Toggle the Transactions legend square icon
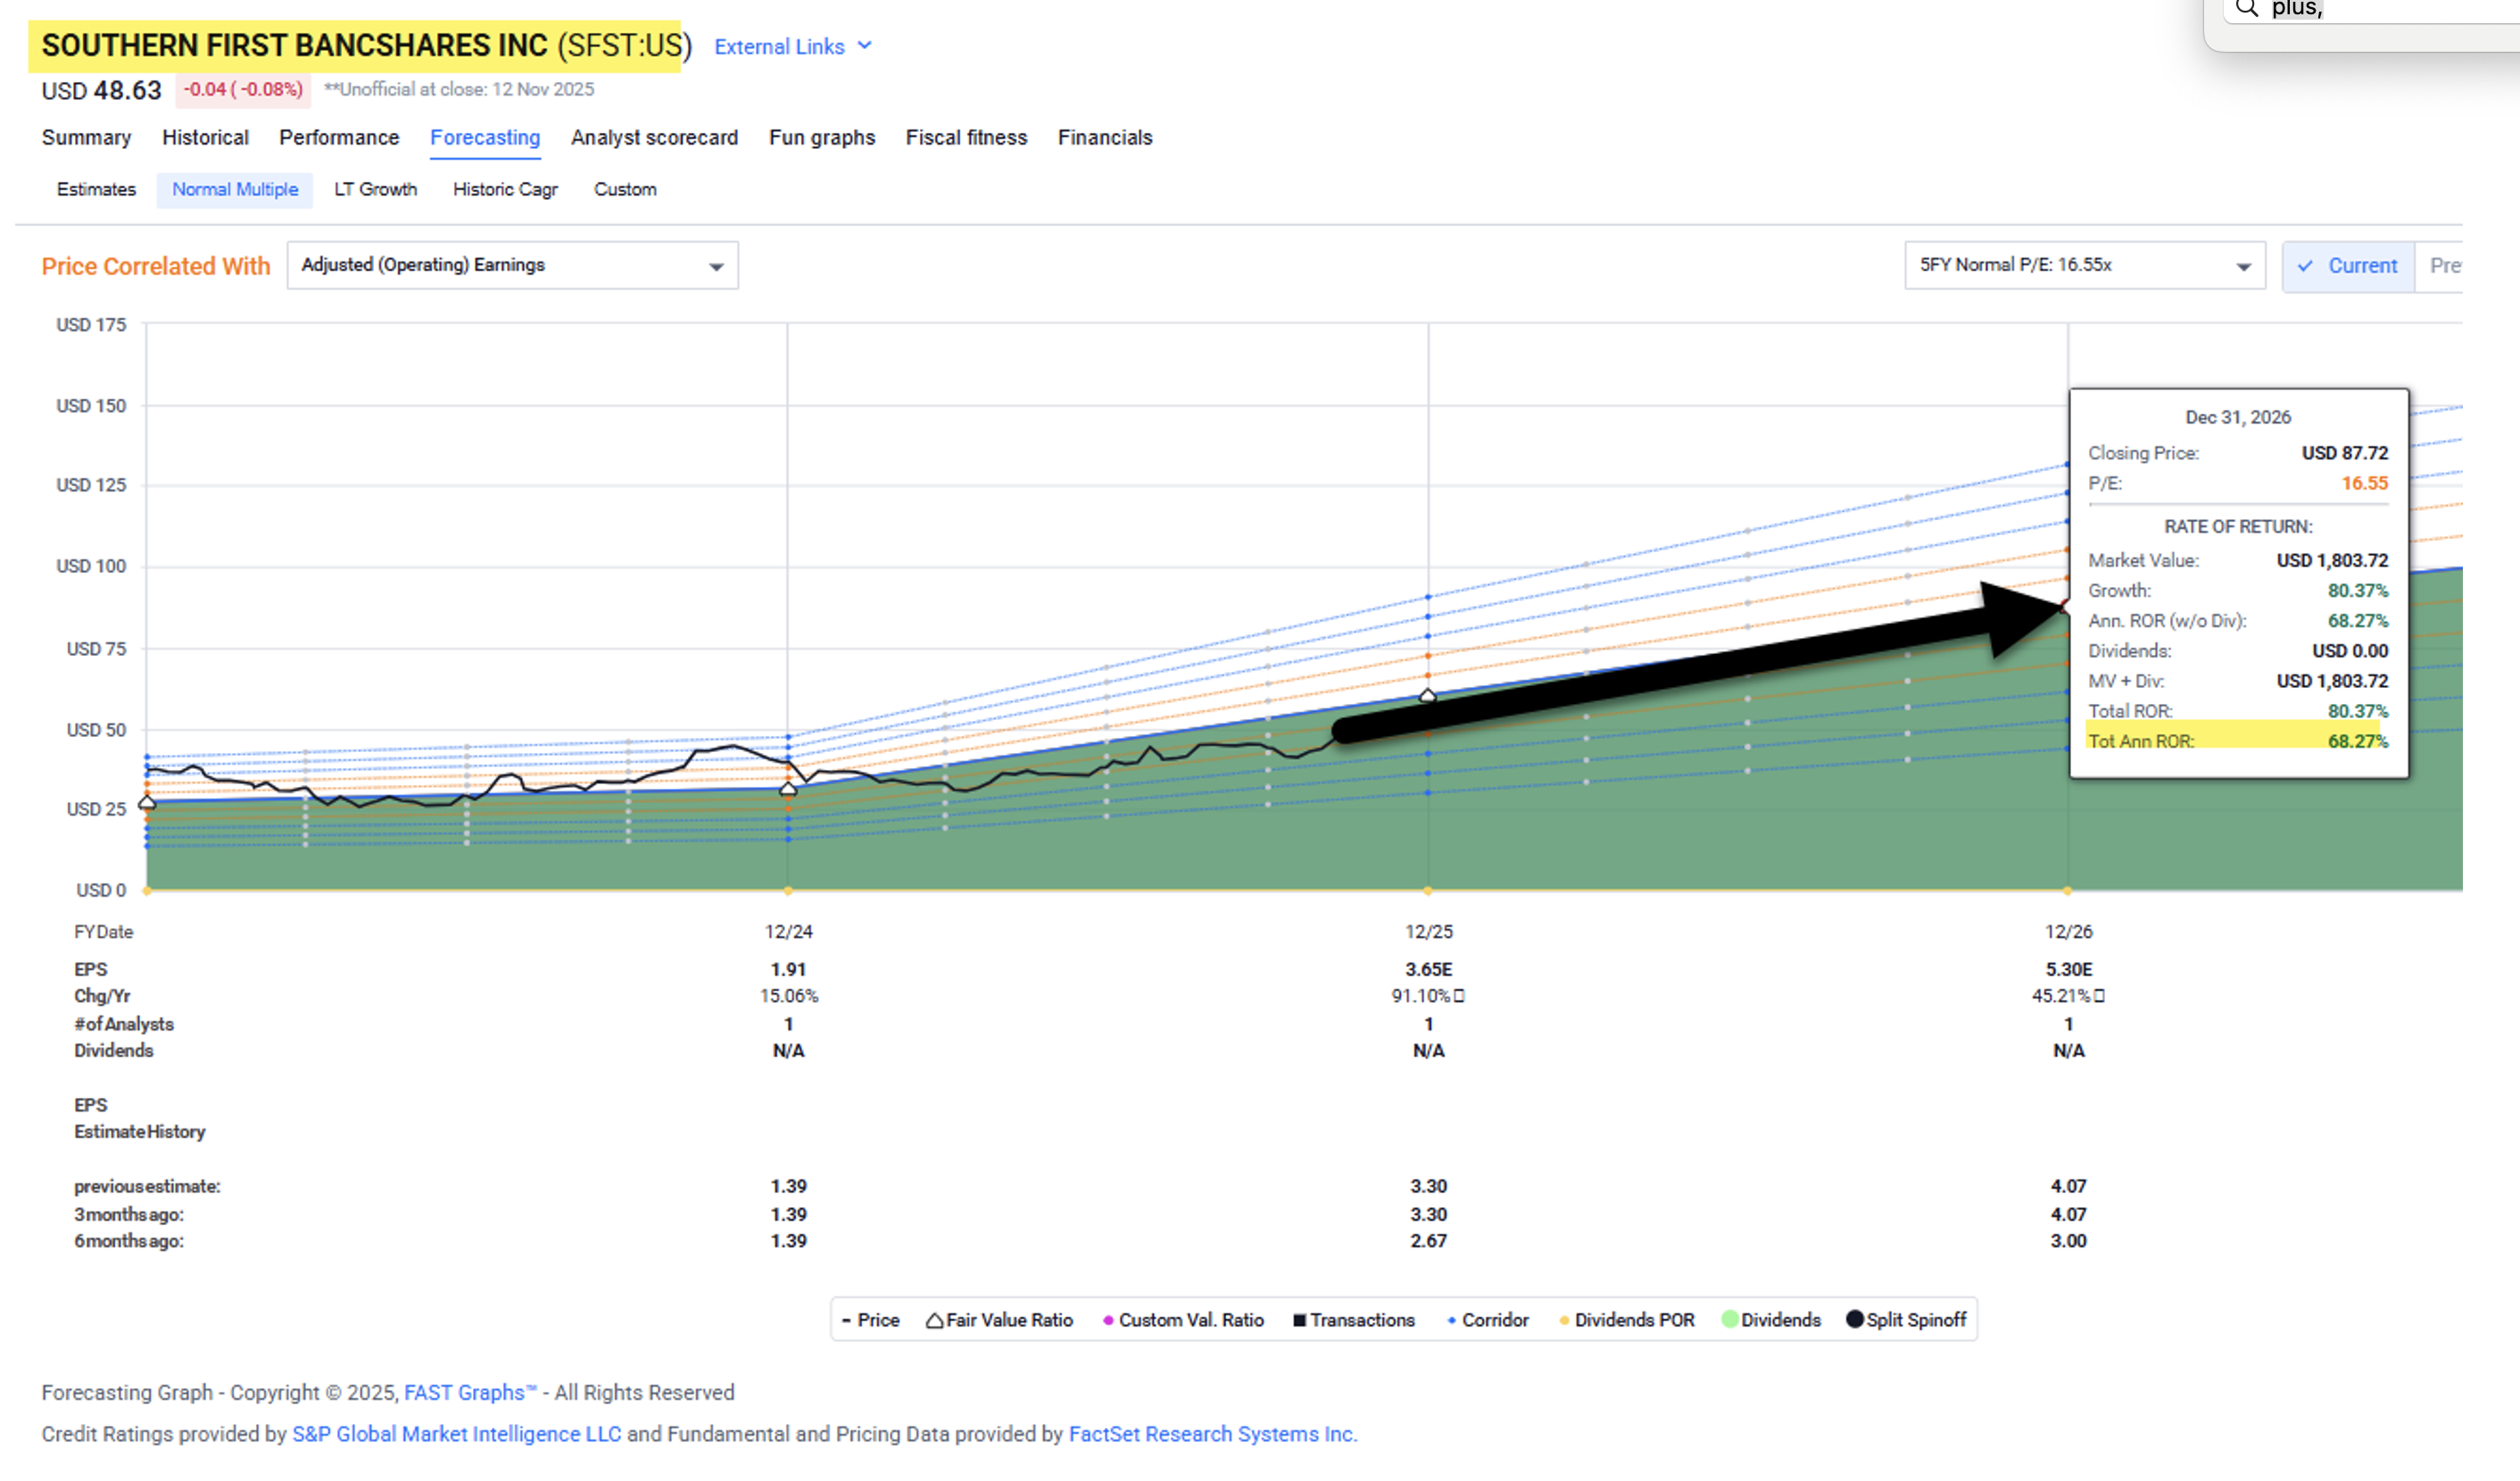The width and height of the screenshot is (2520, 1481). click(1299, 1320)
